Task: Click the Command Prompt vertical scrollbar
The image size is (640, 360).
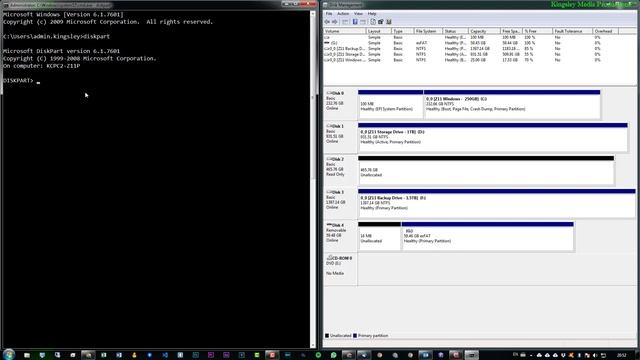Action: click(x=313, y=178)
